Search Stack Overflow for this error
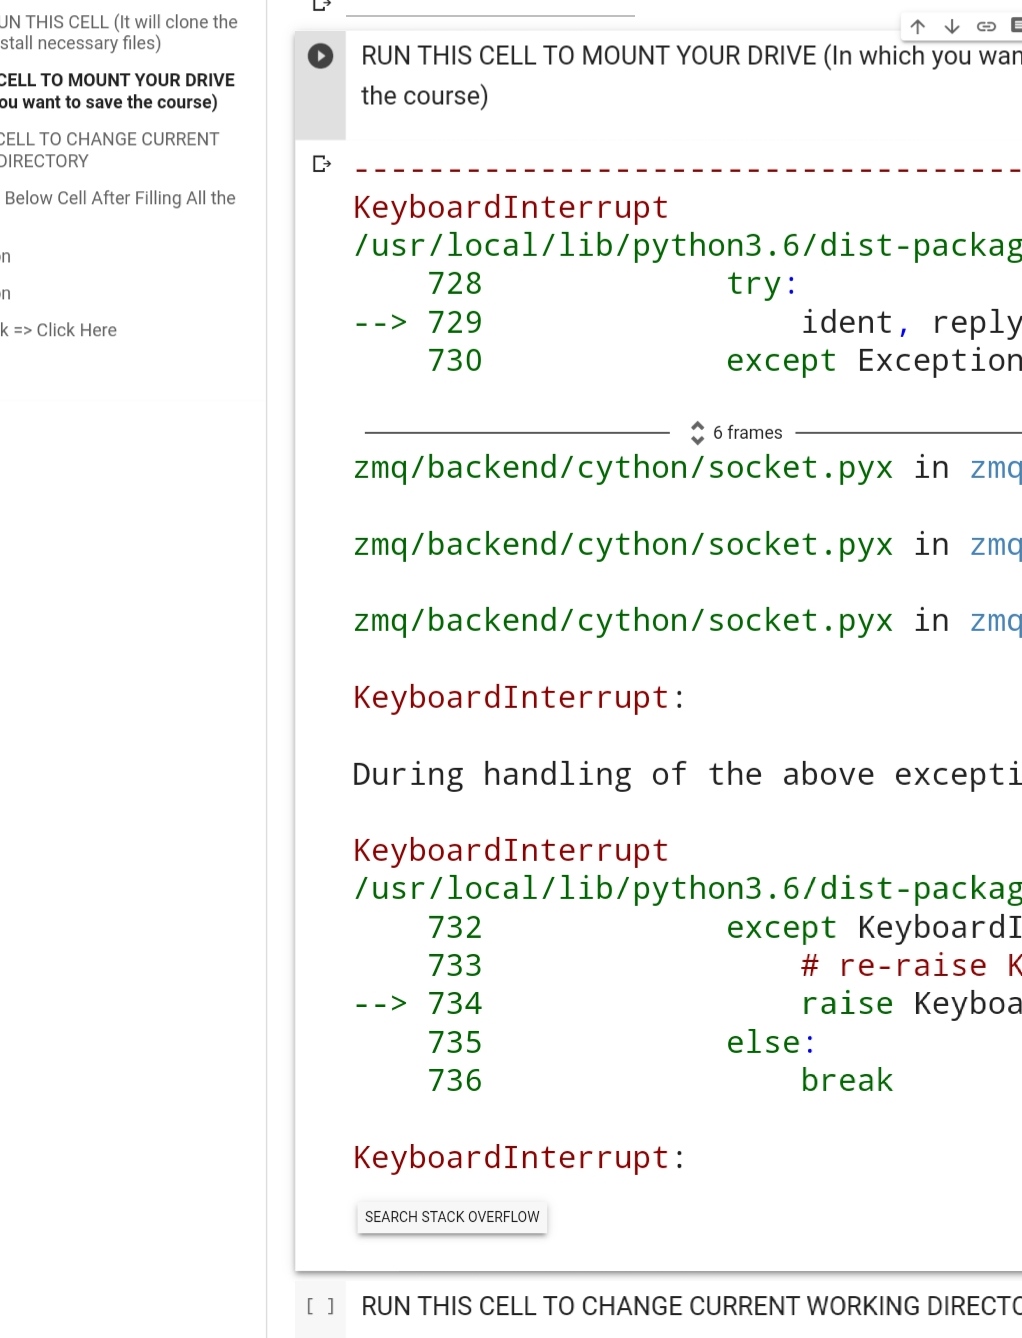The image size is (1022, 1338). tap(452, 1217)
